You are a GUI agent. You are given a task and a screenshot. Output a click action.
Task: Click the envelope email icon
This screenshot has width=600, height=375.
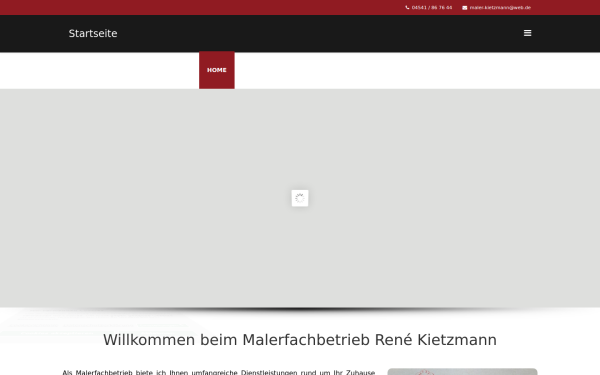(465, 8)
